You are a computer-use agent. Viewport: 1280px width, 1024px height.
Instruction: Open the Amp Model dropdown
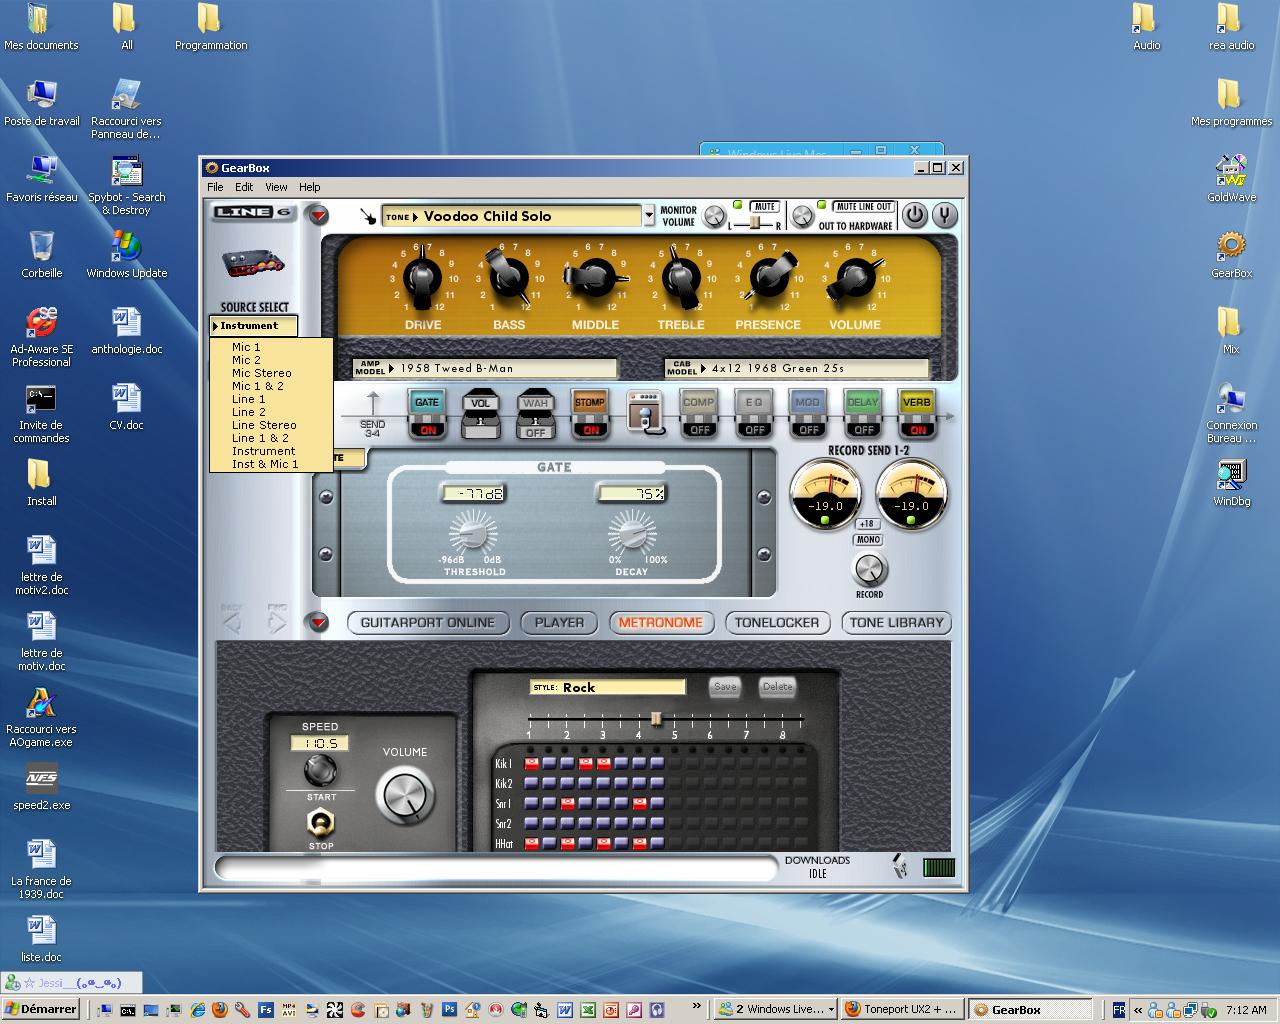(x=485, y=368)
